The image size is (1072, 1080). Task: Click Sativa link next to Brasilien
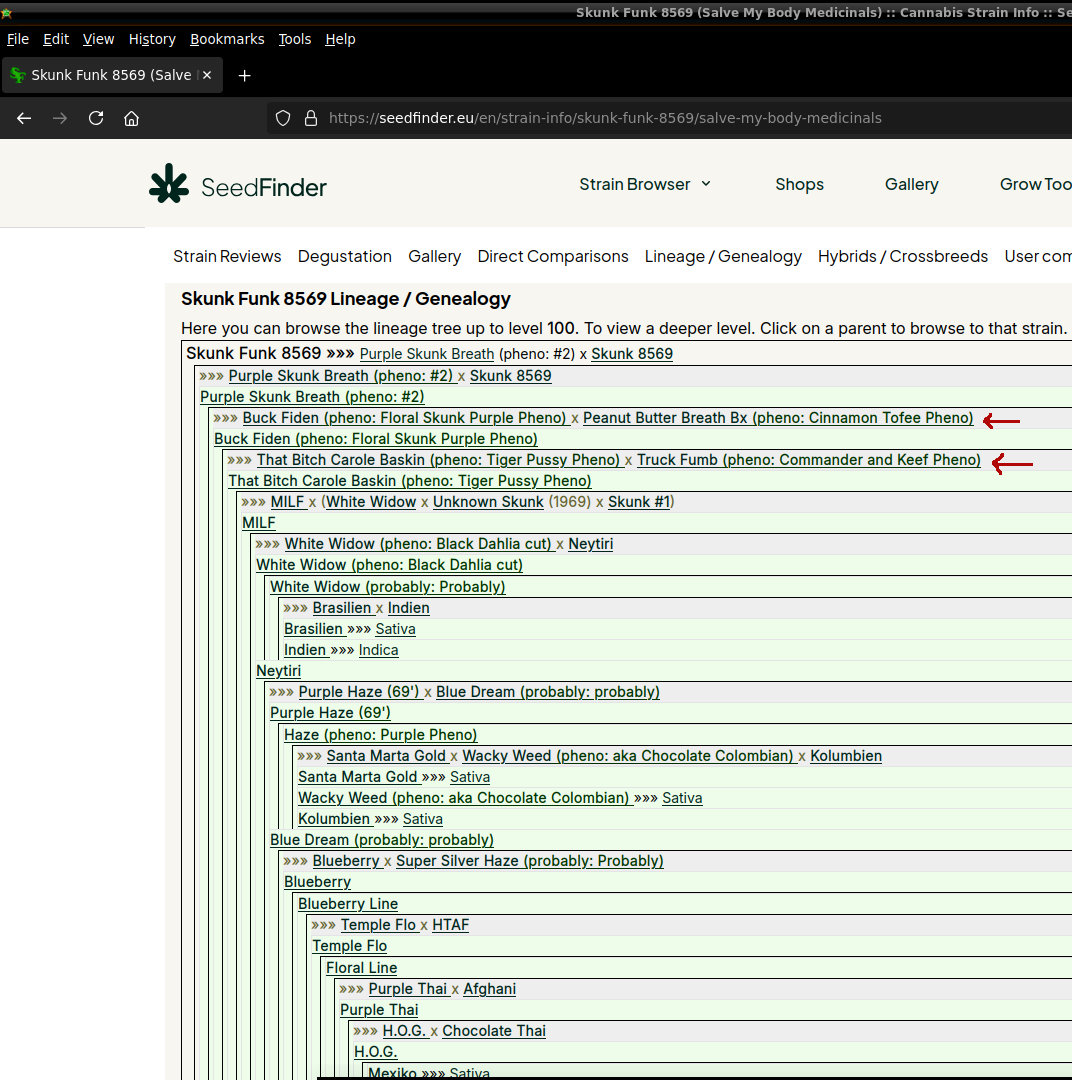(395, 629)
